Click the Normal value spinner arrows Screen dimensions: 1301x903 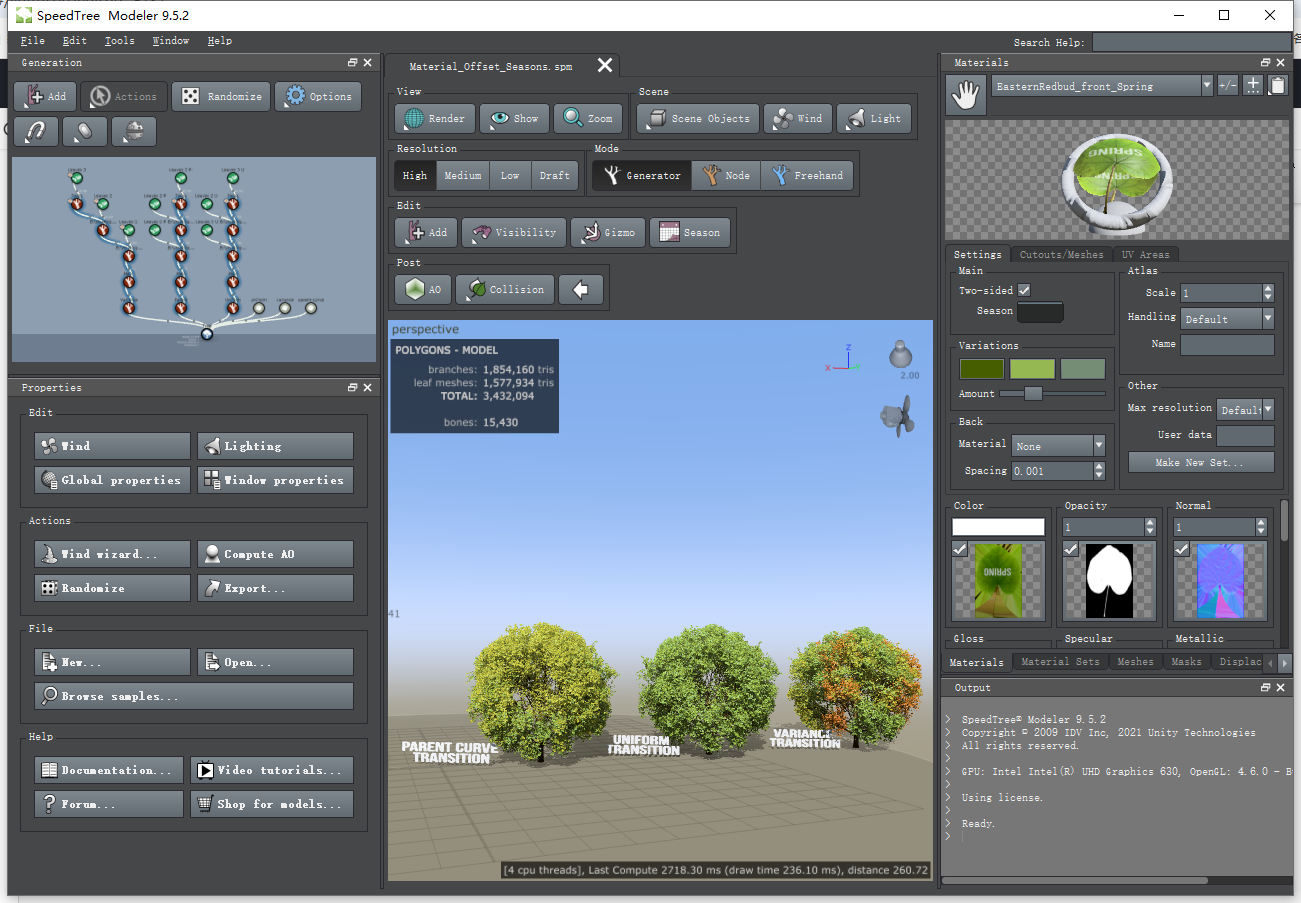[1261, 527]
